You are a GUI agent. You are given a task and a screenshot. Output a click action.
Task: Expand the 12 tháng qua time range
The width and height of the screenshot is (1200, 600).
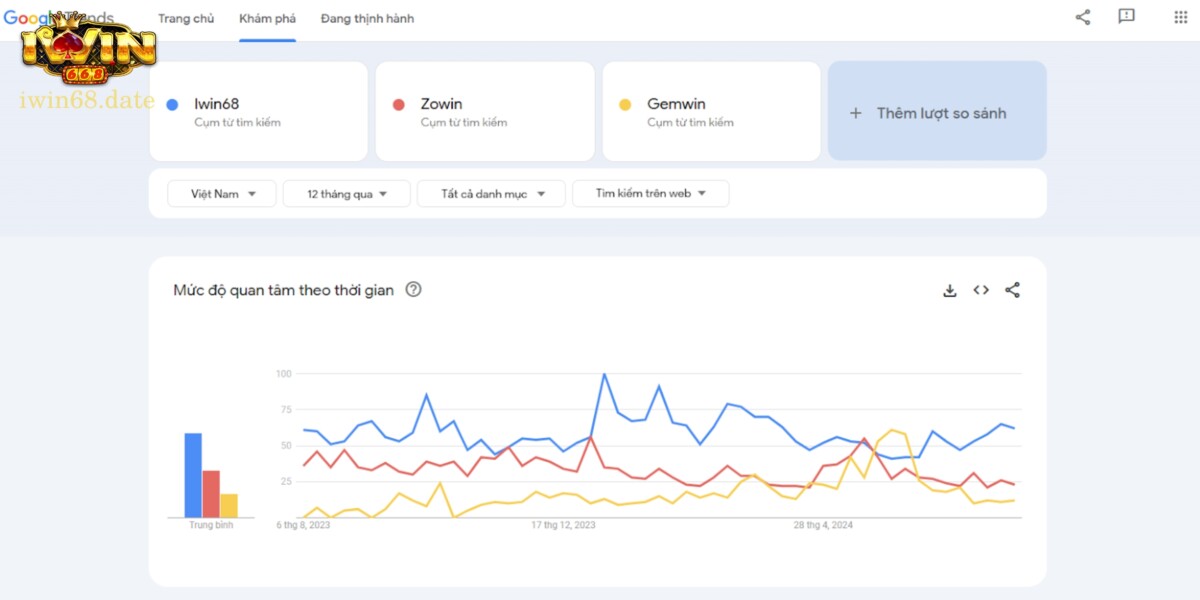point(346,194)
